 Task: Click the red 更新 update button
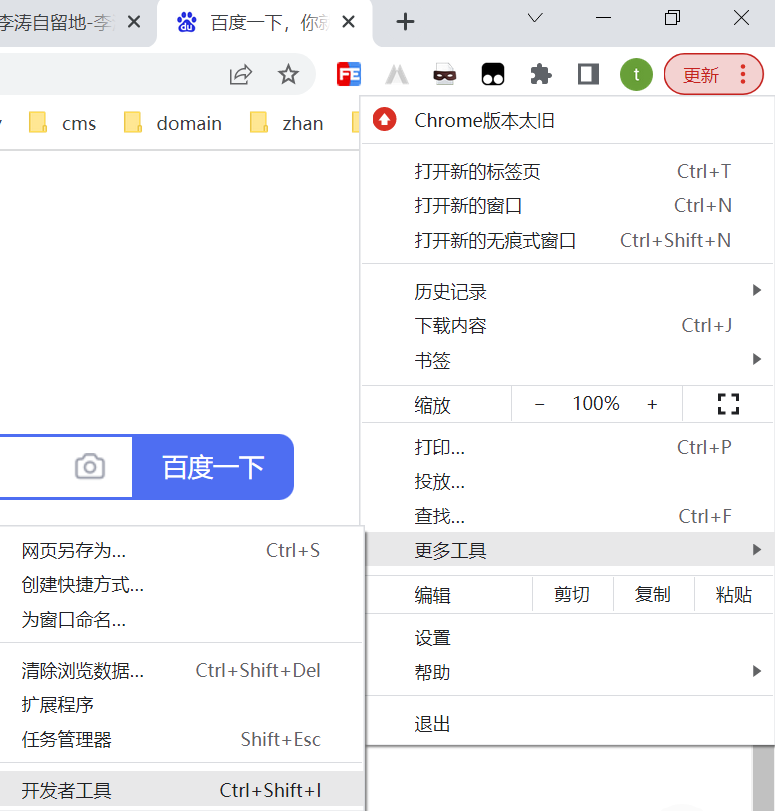tap(701, 75)
